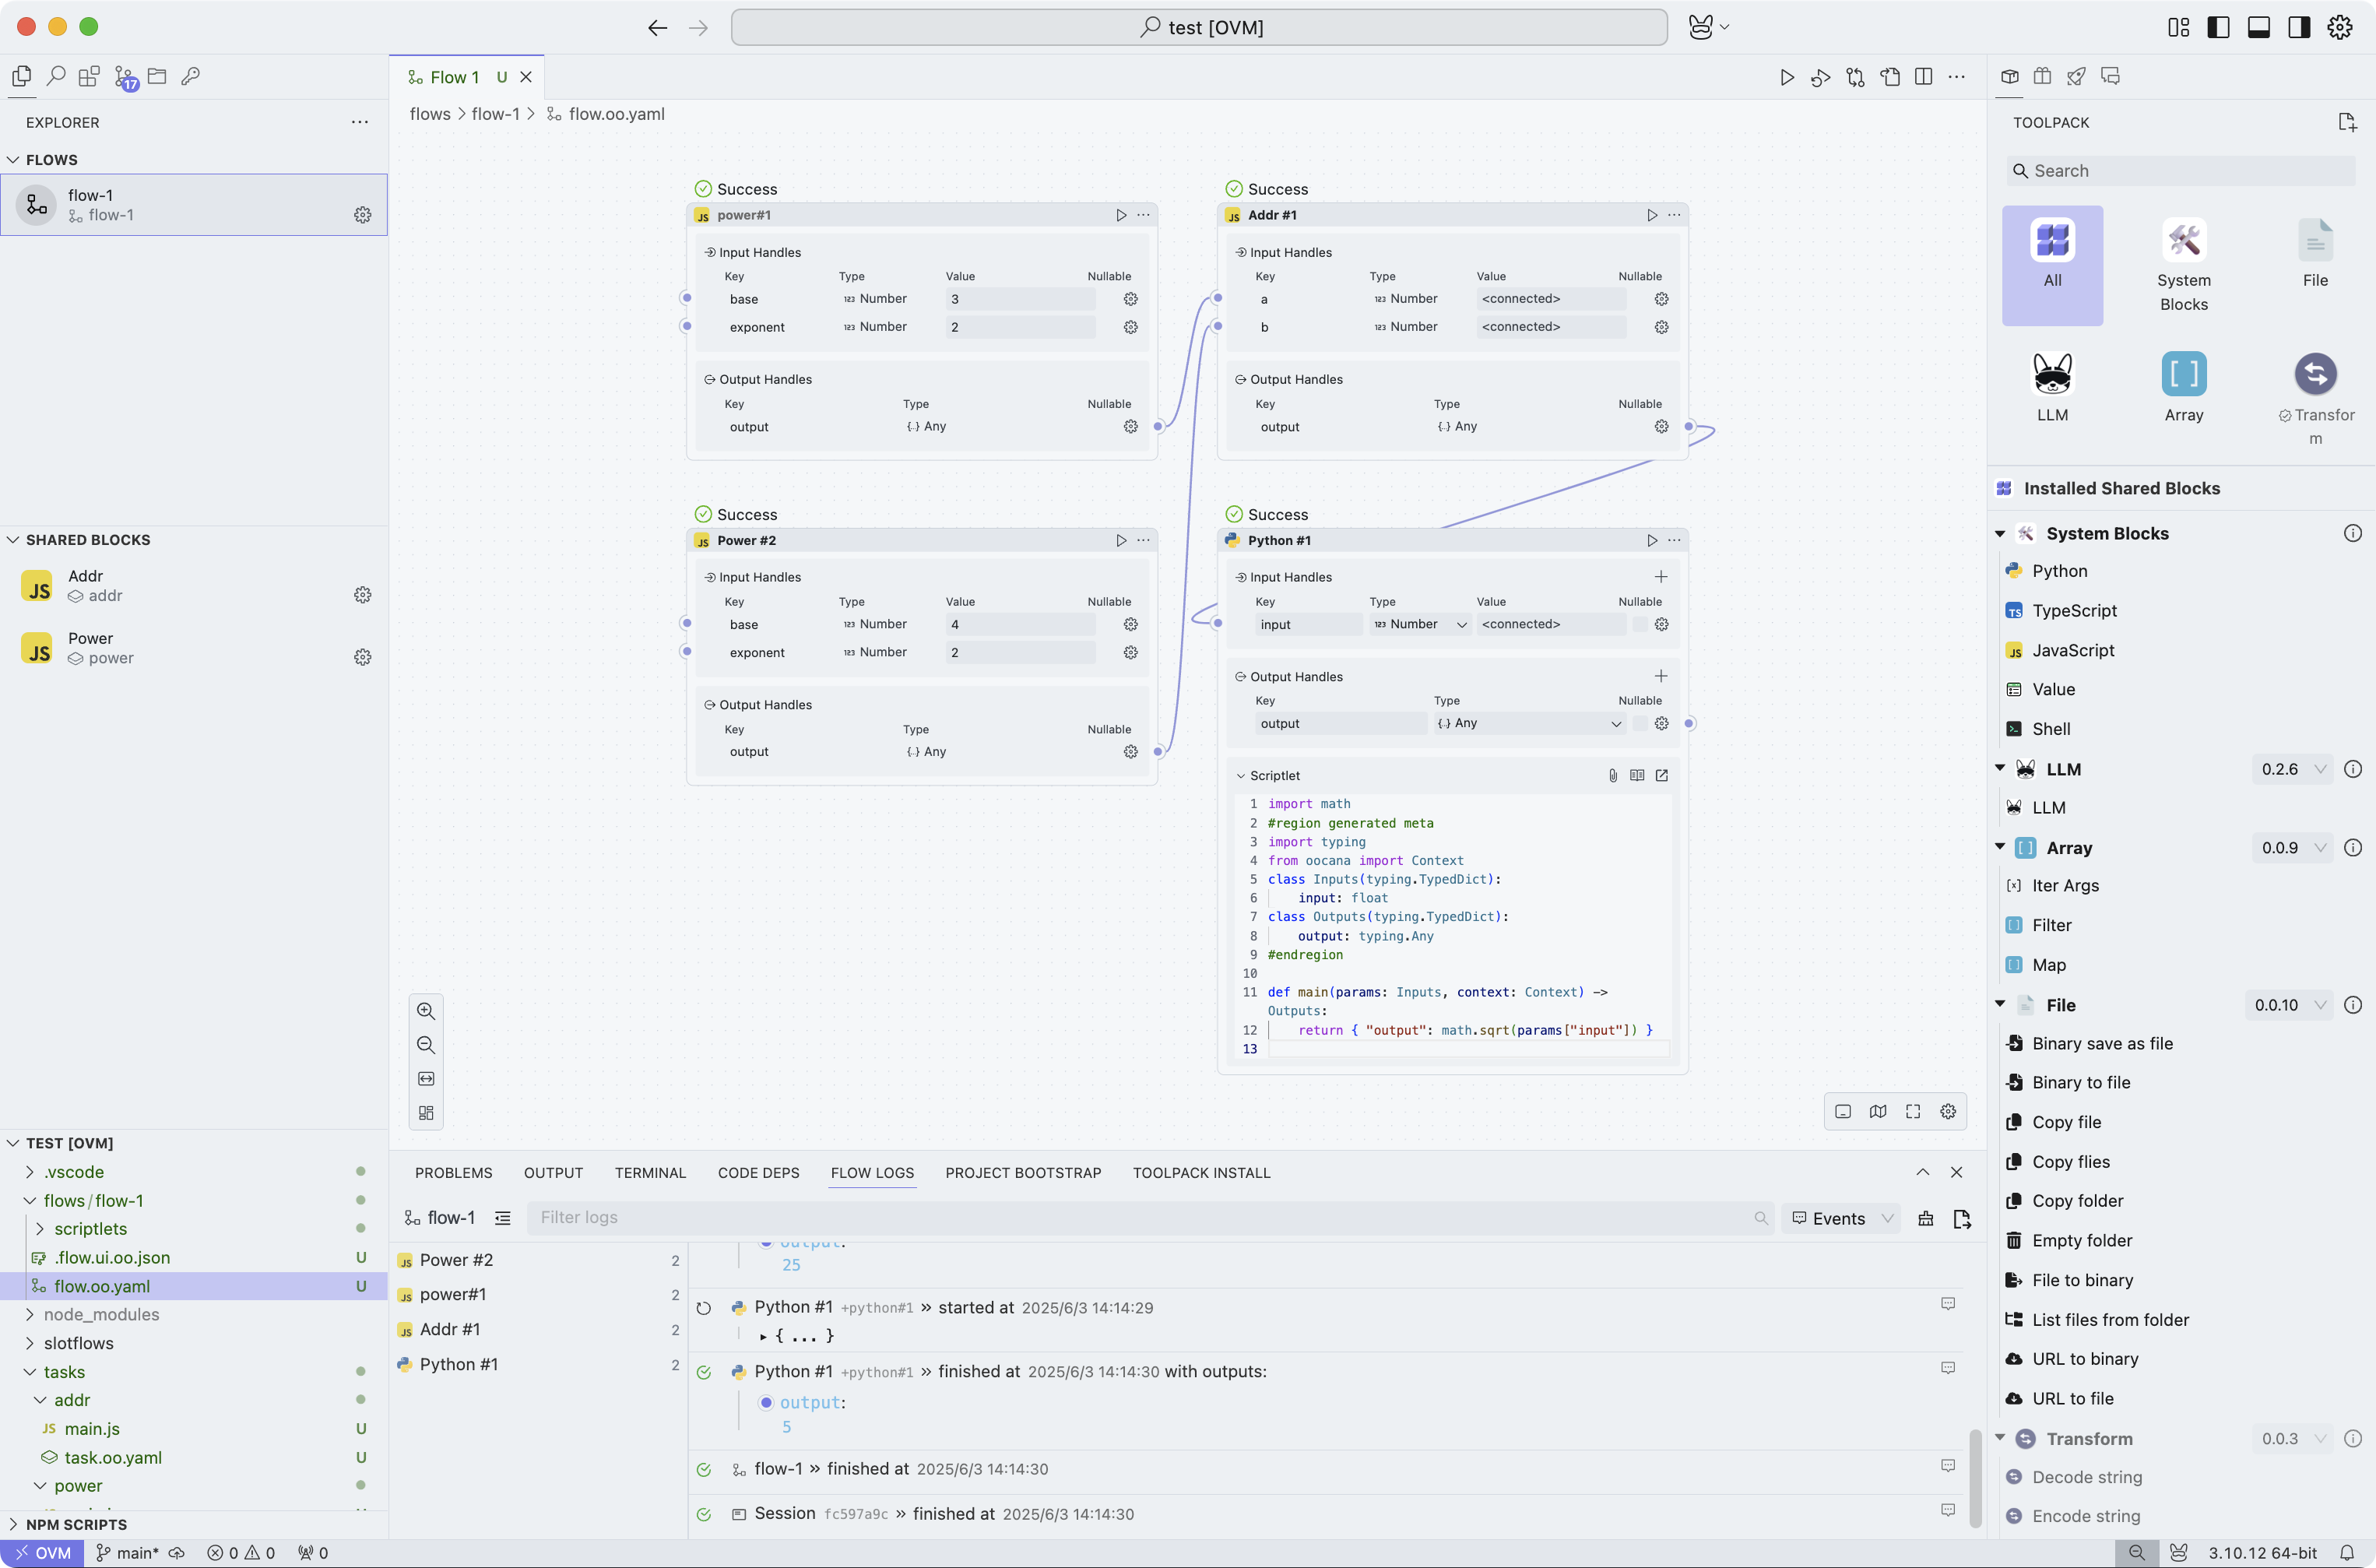Image resolution: width=2376 pixels, height=1568 pixels.
Task: Open the Scriptlet in external editor icon
Action: click(x=1662, y=775)
